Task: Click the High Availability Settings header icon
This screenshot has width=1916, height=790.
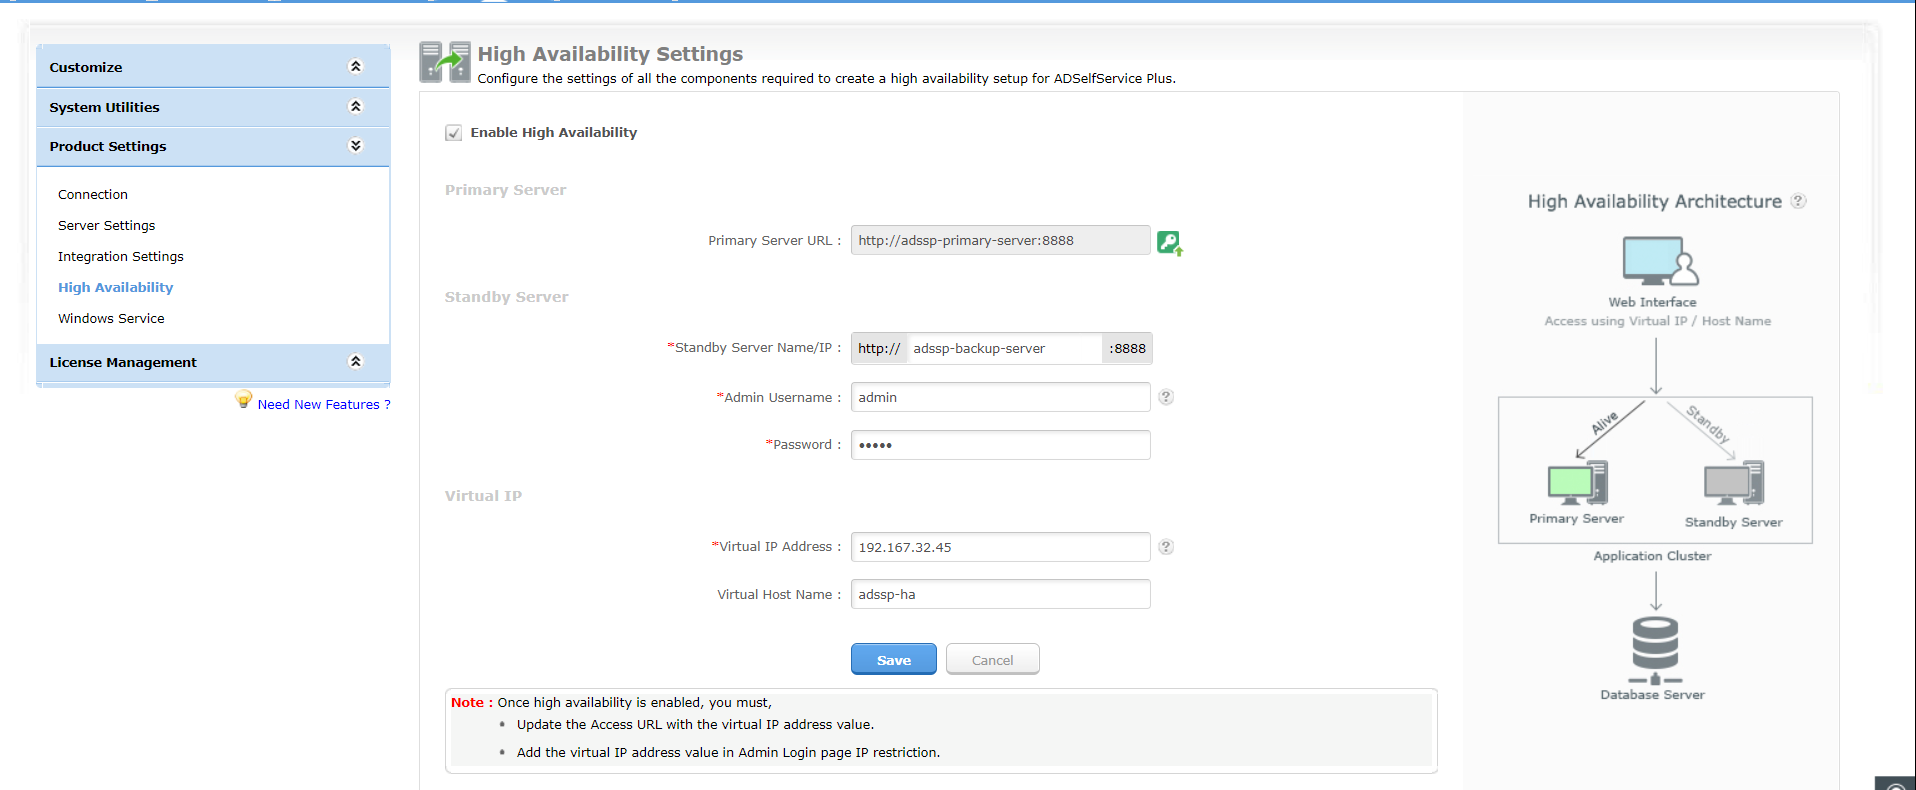Action: [x=445, y=61]
